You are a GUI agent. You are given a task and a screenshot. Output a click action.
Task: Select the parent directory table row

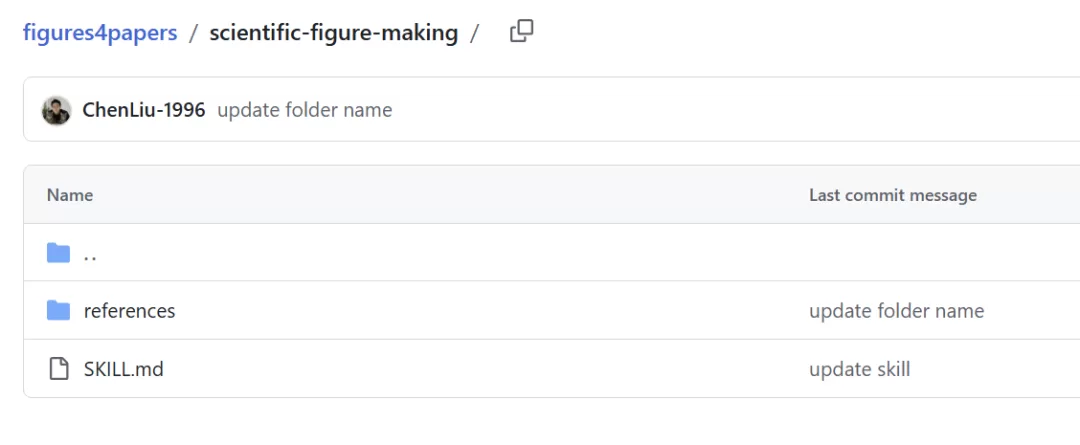(551, 252)
